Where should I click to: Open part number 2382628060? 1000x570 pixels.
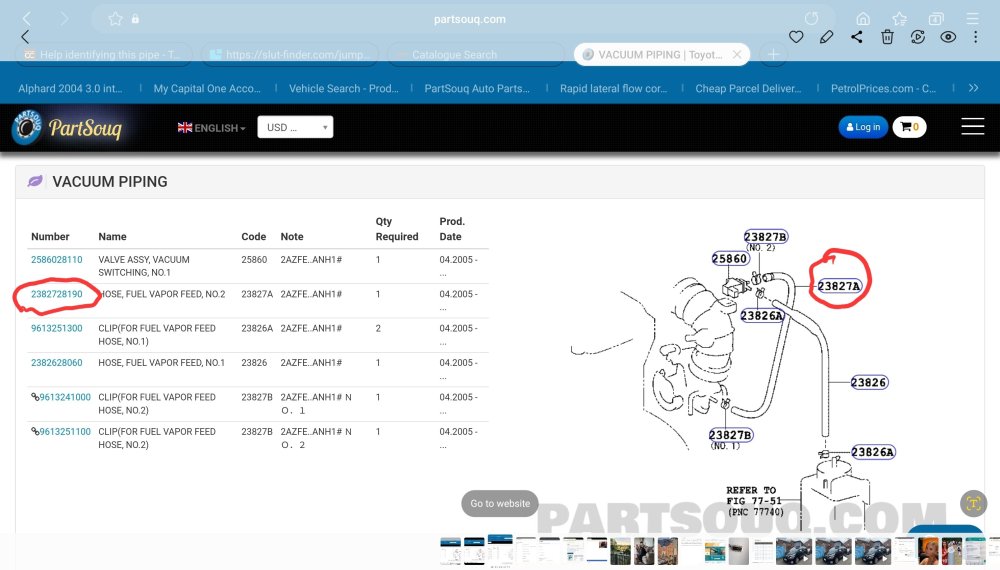(57, 363)
